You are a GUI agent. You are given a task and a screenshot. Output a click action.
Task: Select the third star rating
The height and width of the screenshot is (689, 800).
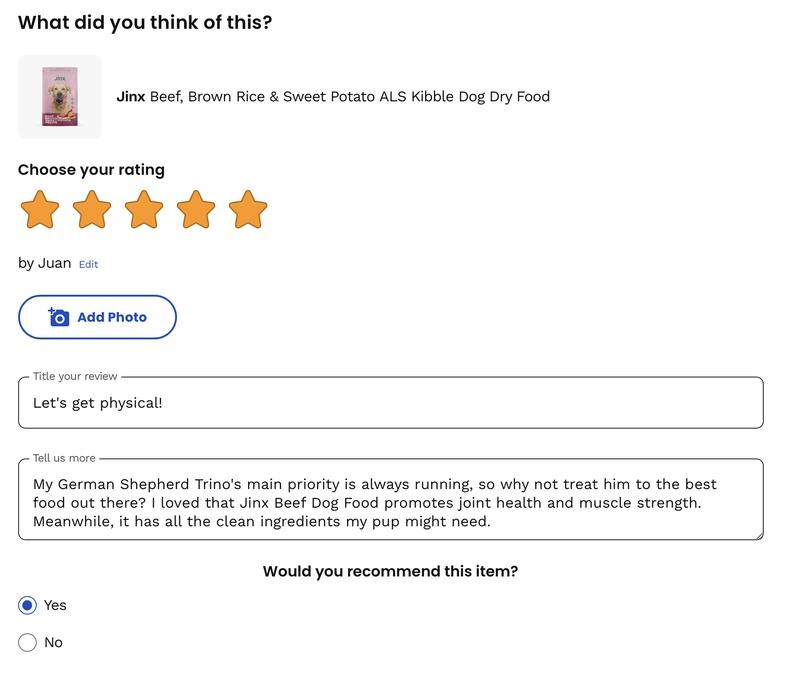coord(144,210)
